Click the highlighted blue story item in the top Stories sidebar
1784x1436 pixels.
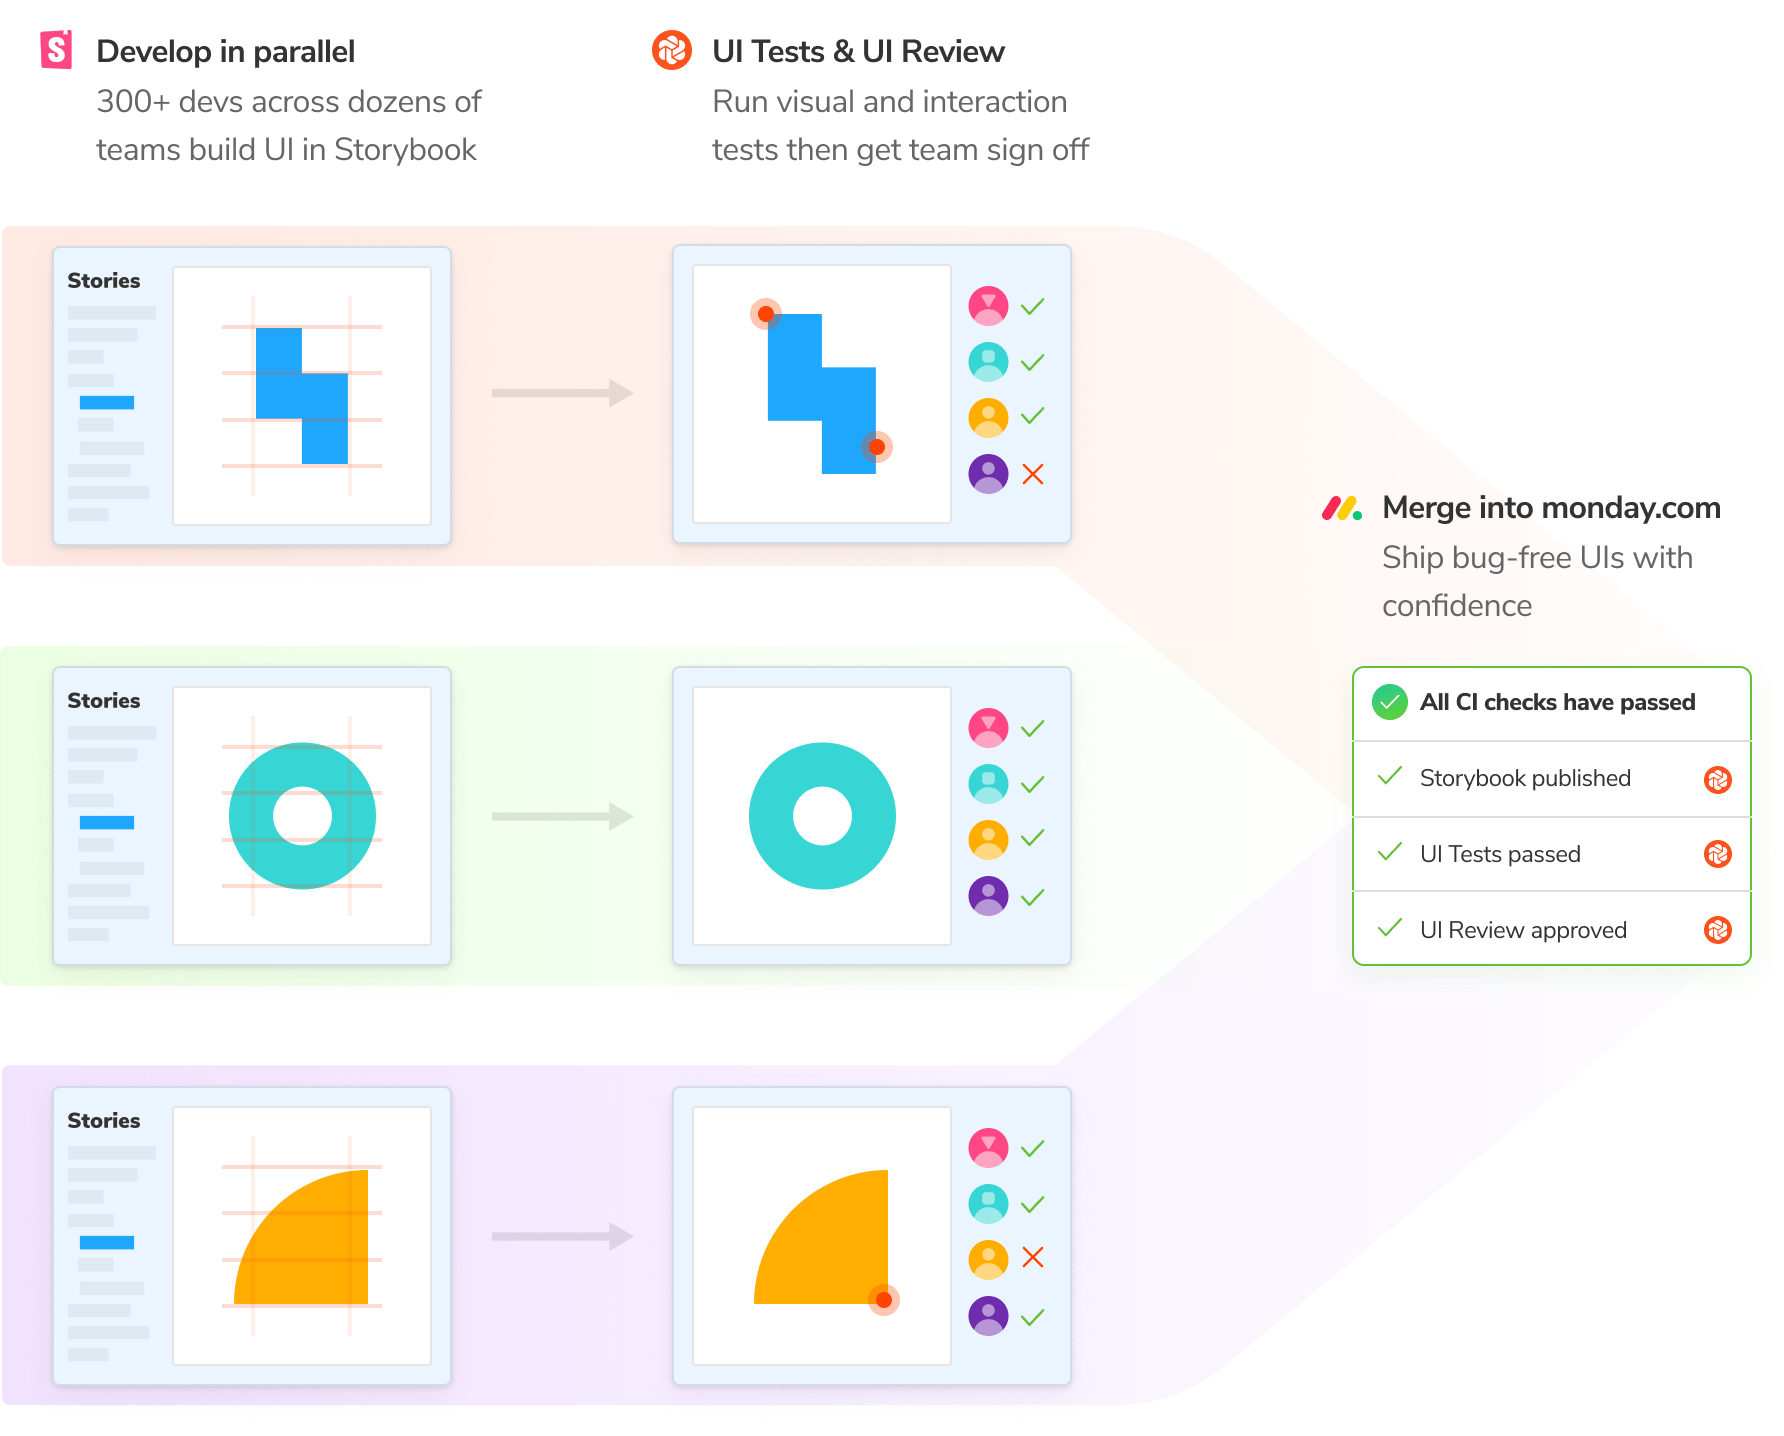point(107,403)
